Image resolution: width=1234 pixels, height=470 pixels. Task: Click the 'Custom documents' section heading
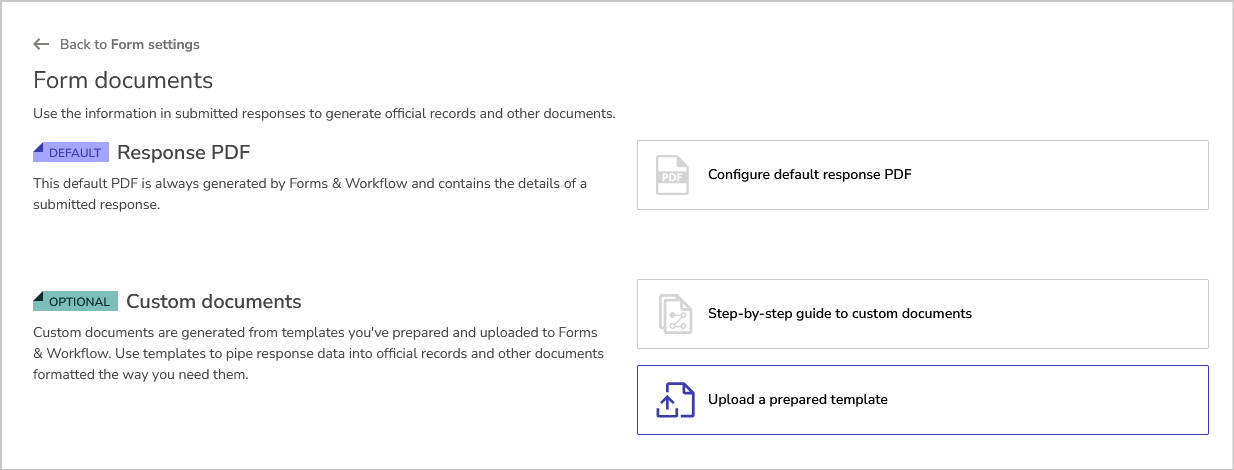(213, 302)
